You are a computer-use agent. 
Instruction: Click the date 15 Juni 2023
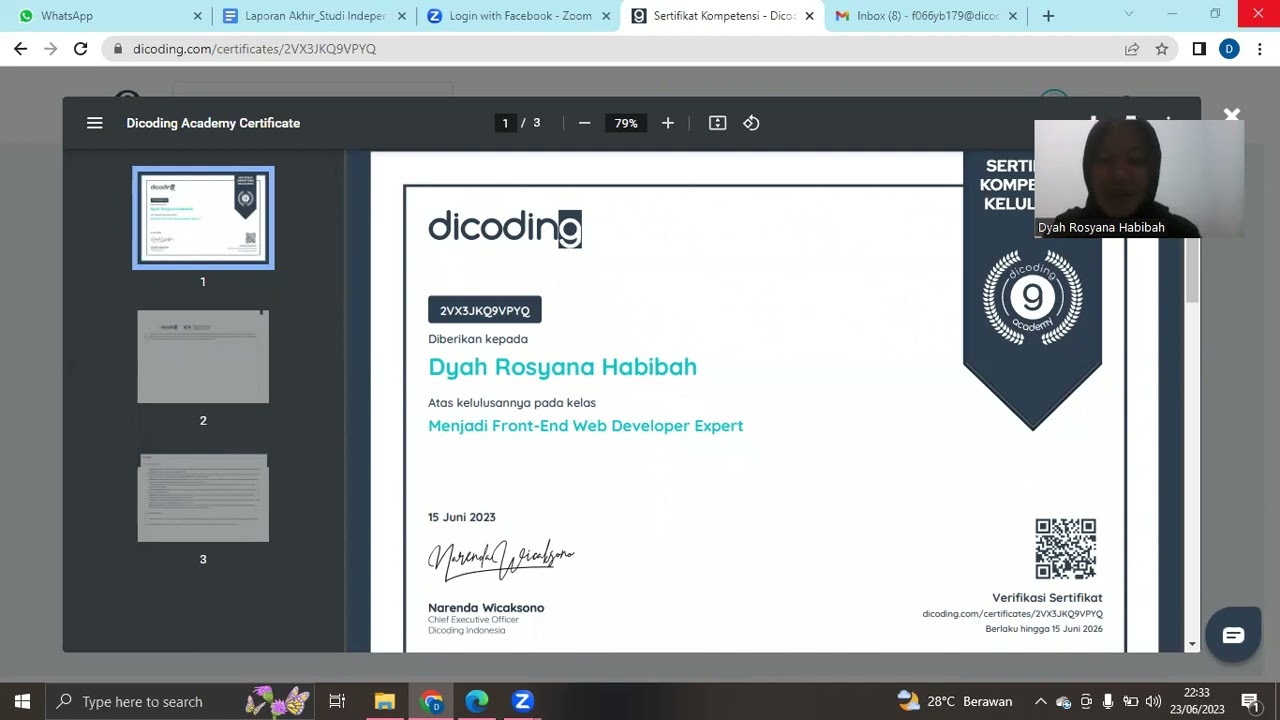(462, 517)
